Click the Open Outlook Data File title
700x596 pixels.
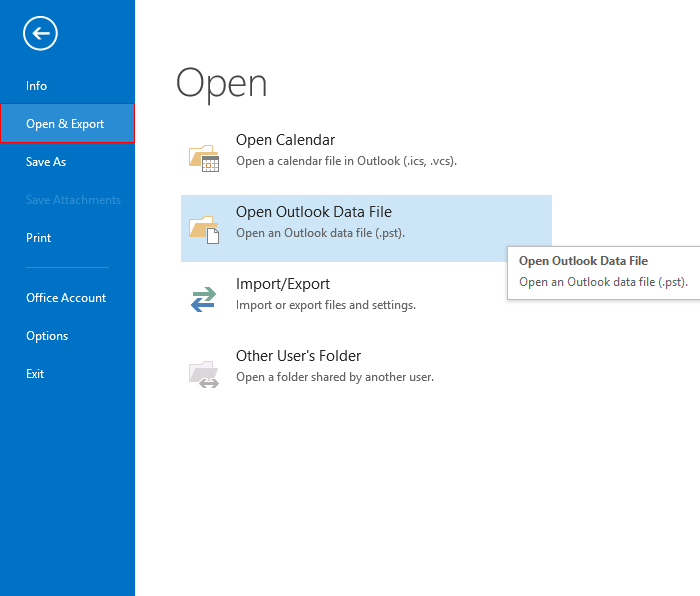tap(313, 212)
